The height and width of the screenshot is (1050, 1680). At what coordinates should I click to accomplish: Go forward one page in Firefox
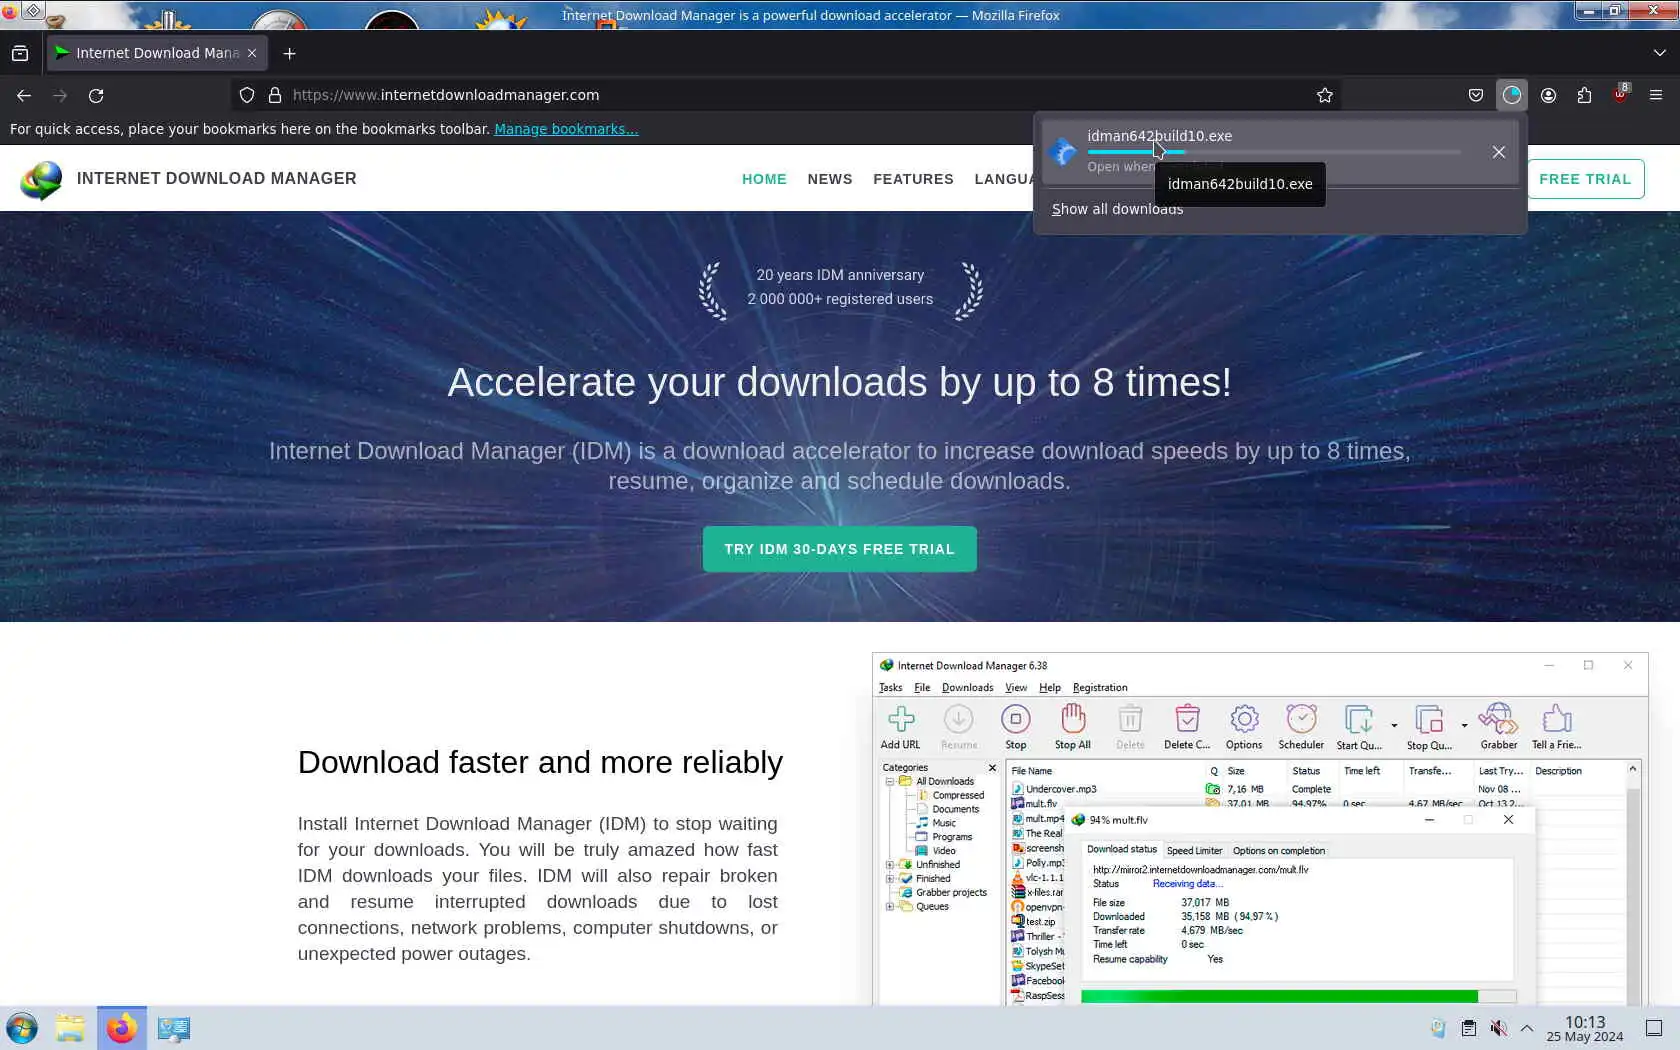pyautogui.click(x=60, y=95)
